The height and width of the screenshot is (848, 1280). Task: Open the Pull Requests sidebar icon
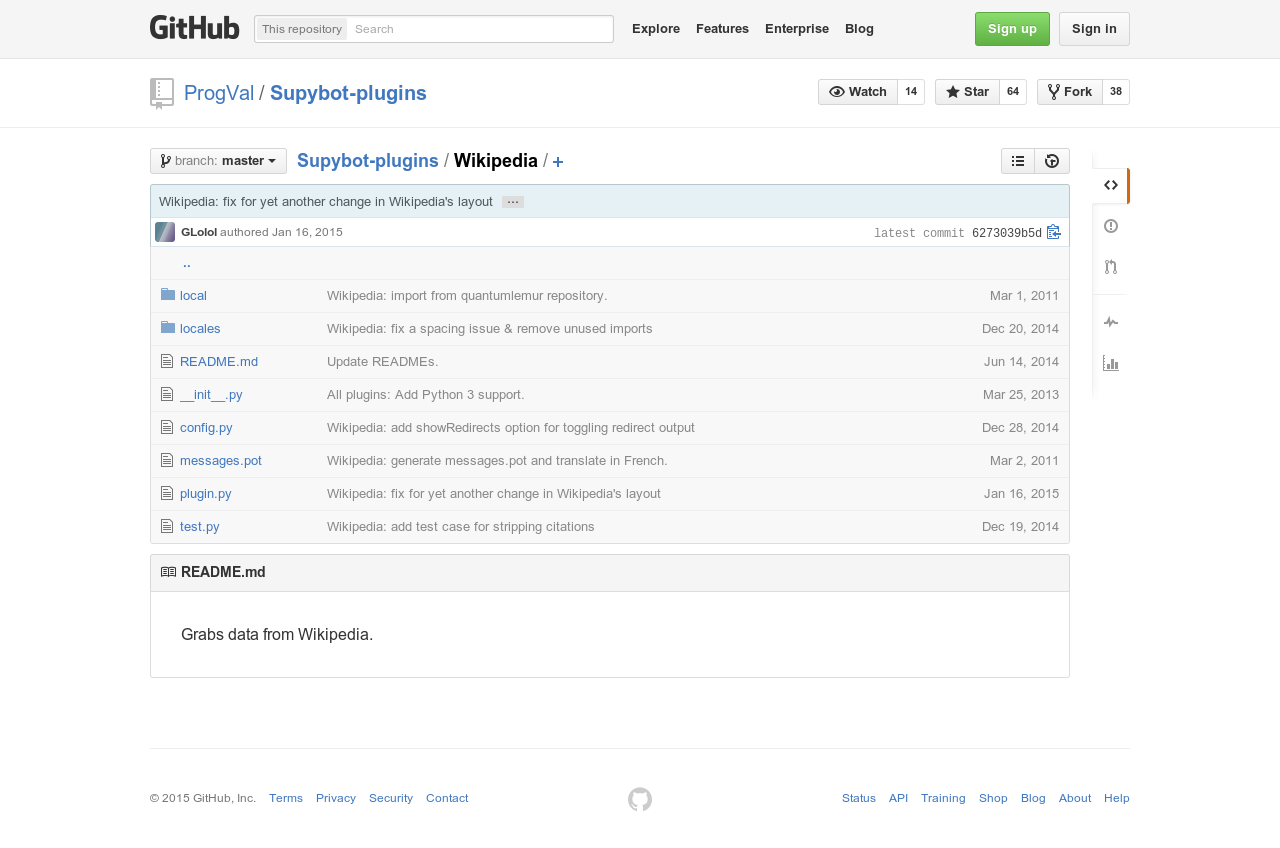pyautogui.click(x=1111, y=267)
